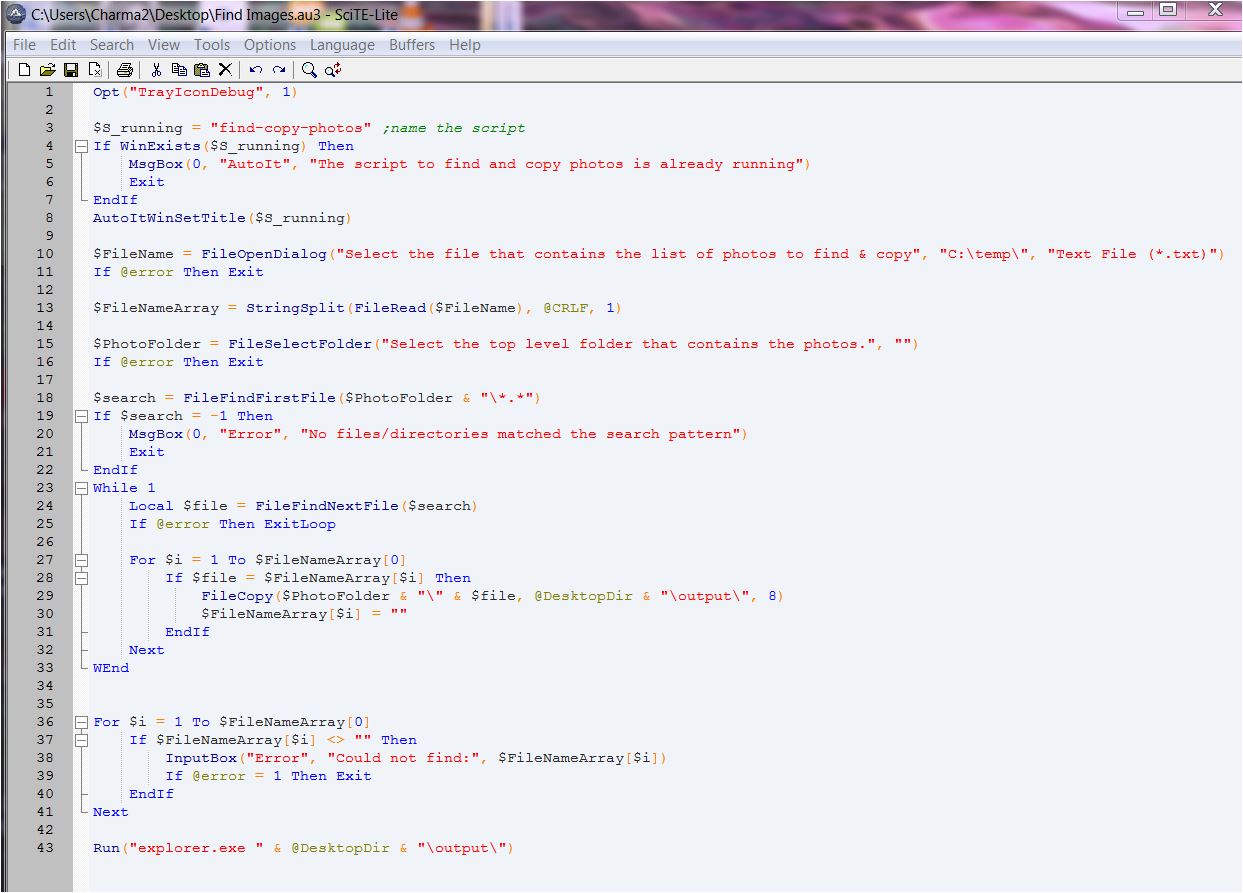Open the Options menu
The height and width of the screenshot is (893, 1243).
(270, 45)
